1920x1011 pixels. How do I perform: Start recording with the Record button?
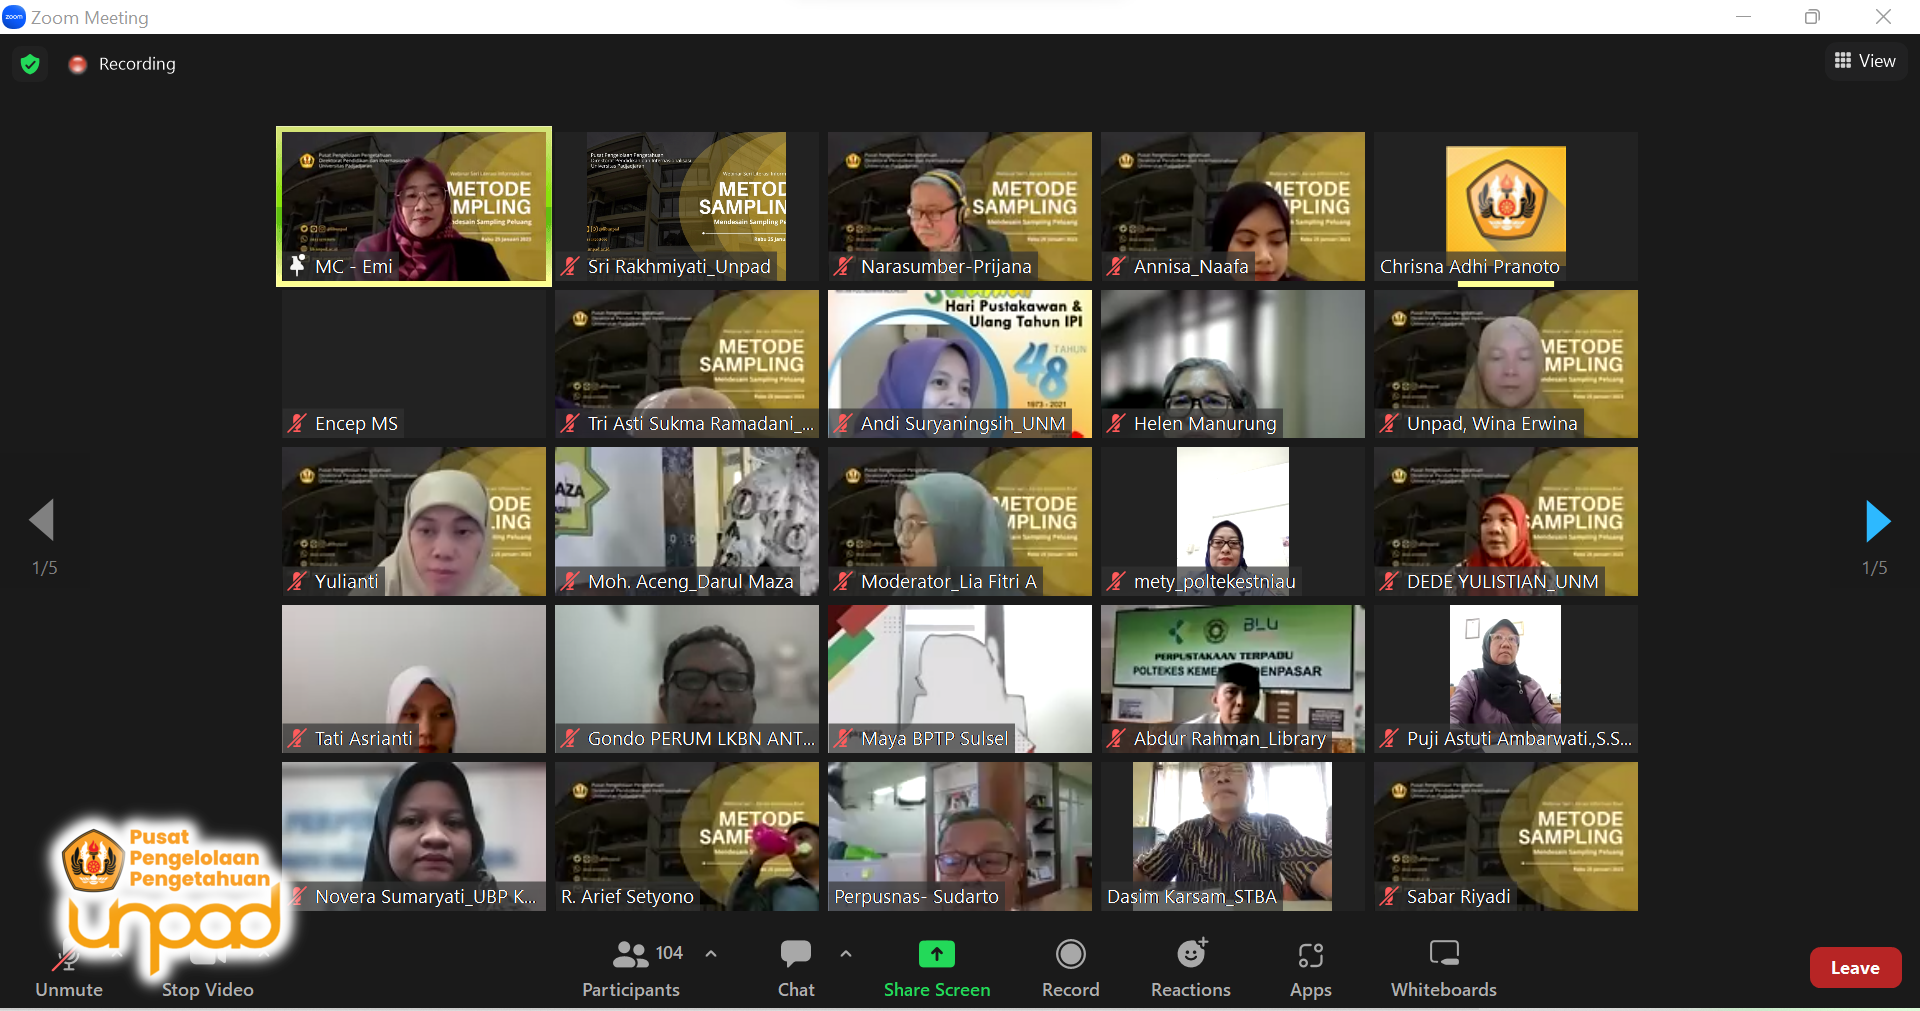pyautogui.click(x=1070, y=968)
